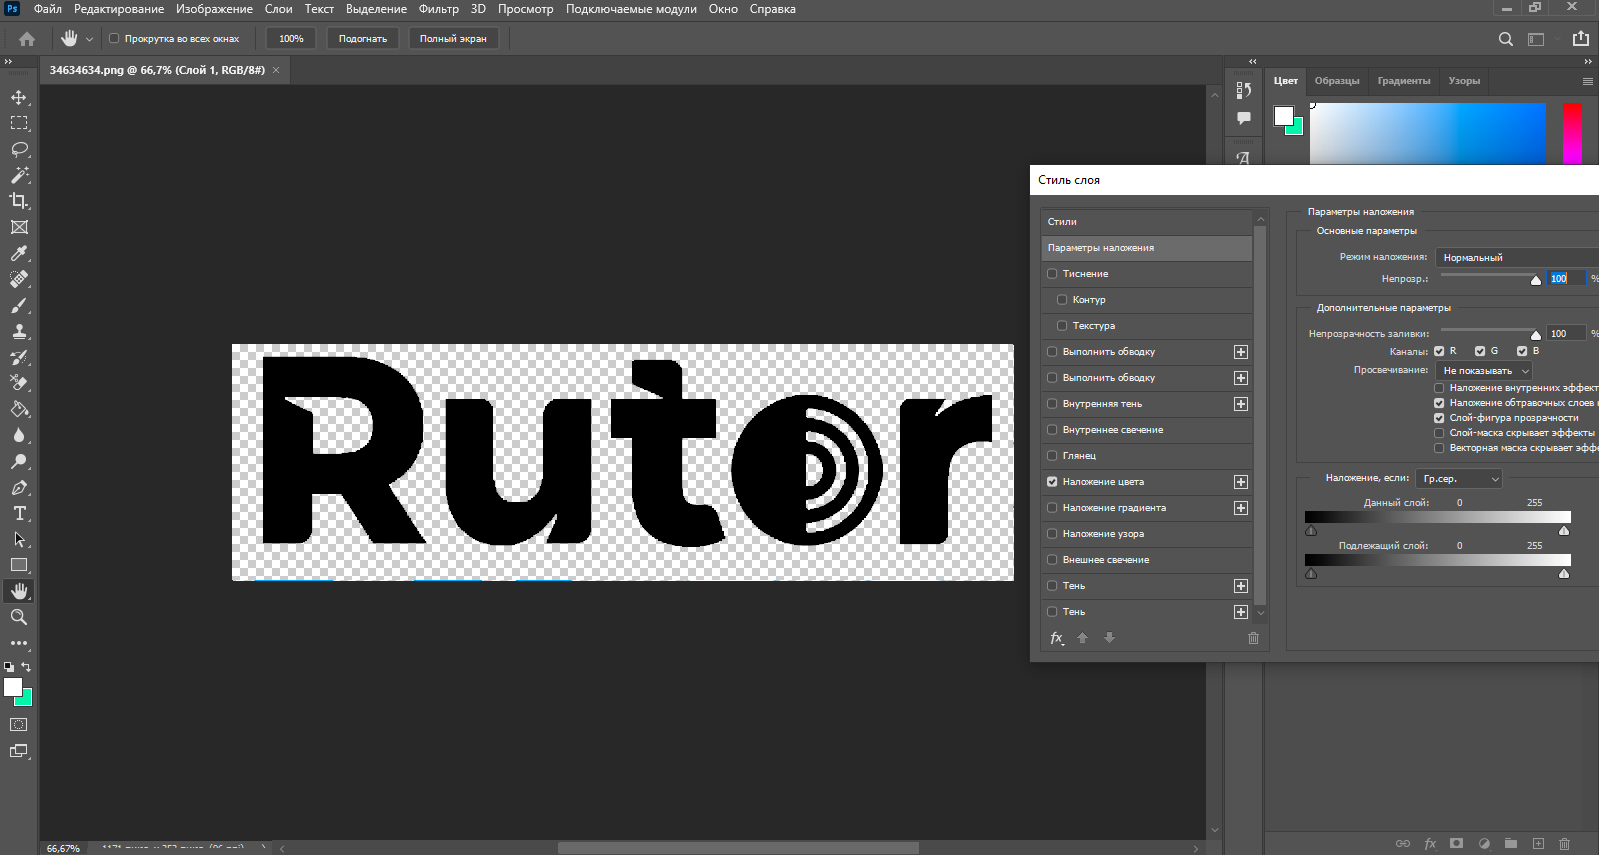Uncheck the Наложение цвета checkbox
The height and width of the screenshot is (855, 1599).
(x=1052, y=482)
